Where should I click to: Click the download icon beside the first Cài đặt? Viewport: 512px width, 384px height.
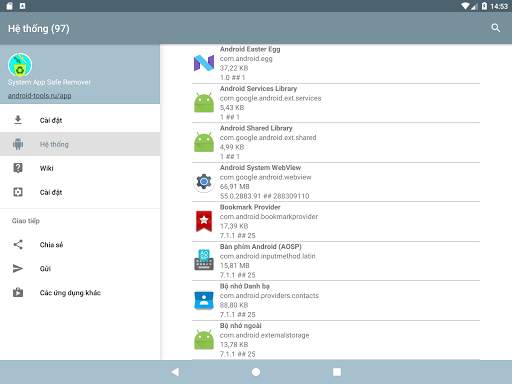pos(18,120)
